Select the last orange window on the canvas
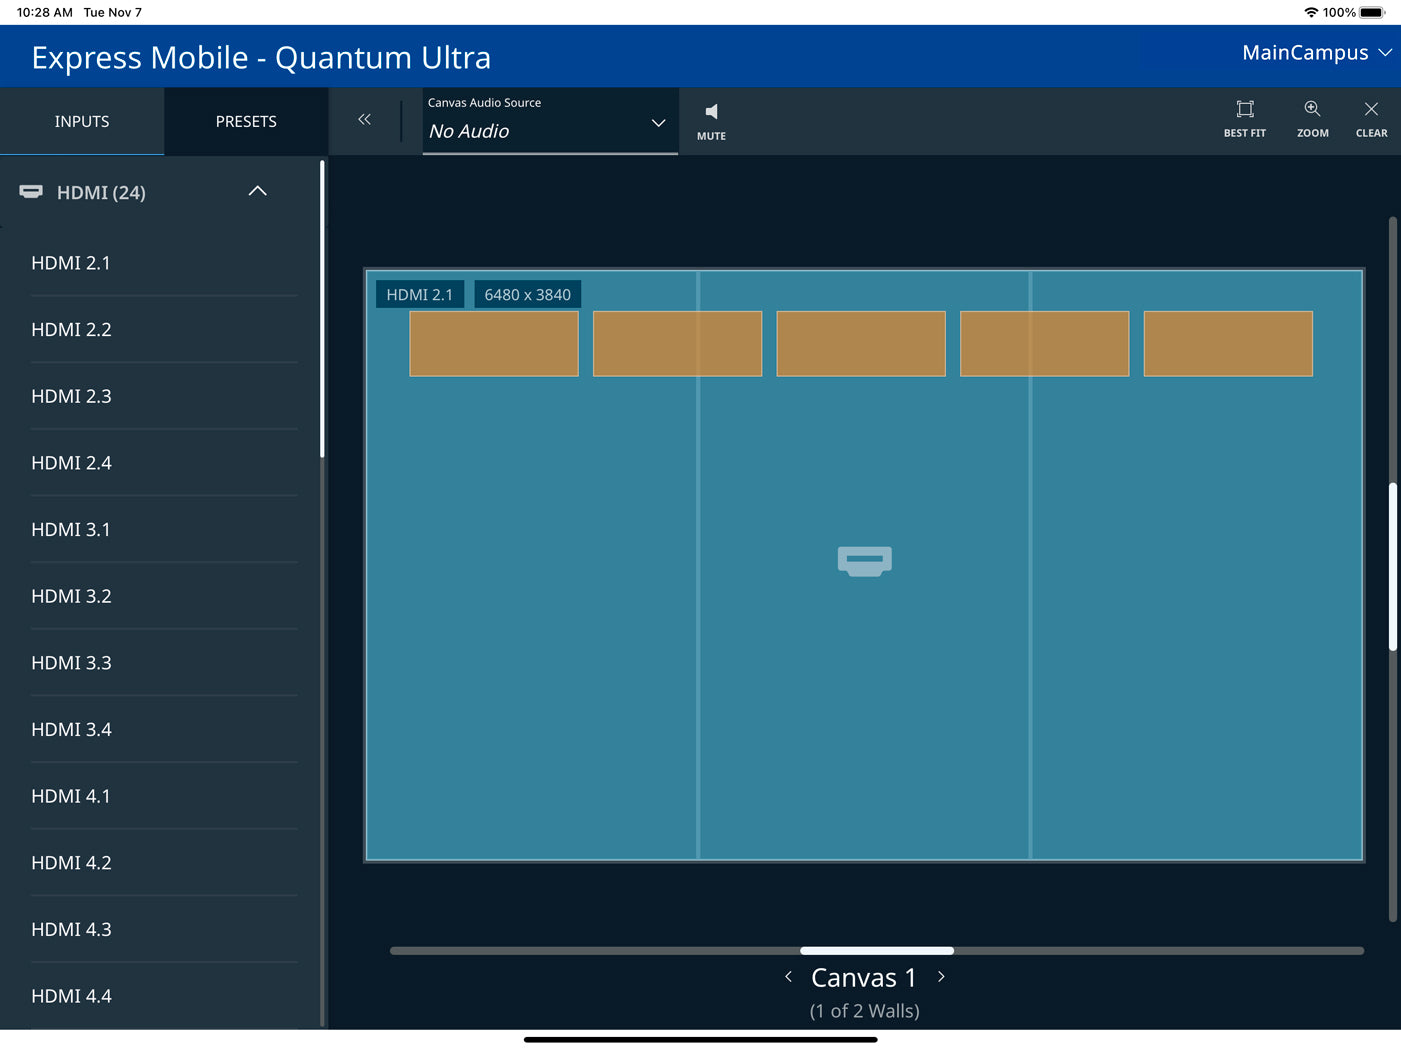Viewport: 1401px width, 1050px height. coord(1228,344)
